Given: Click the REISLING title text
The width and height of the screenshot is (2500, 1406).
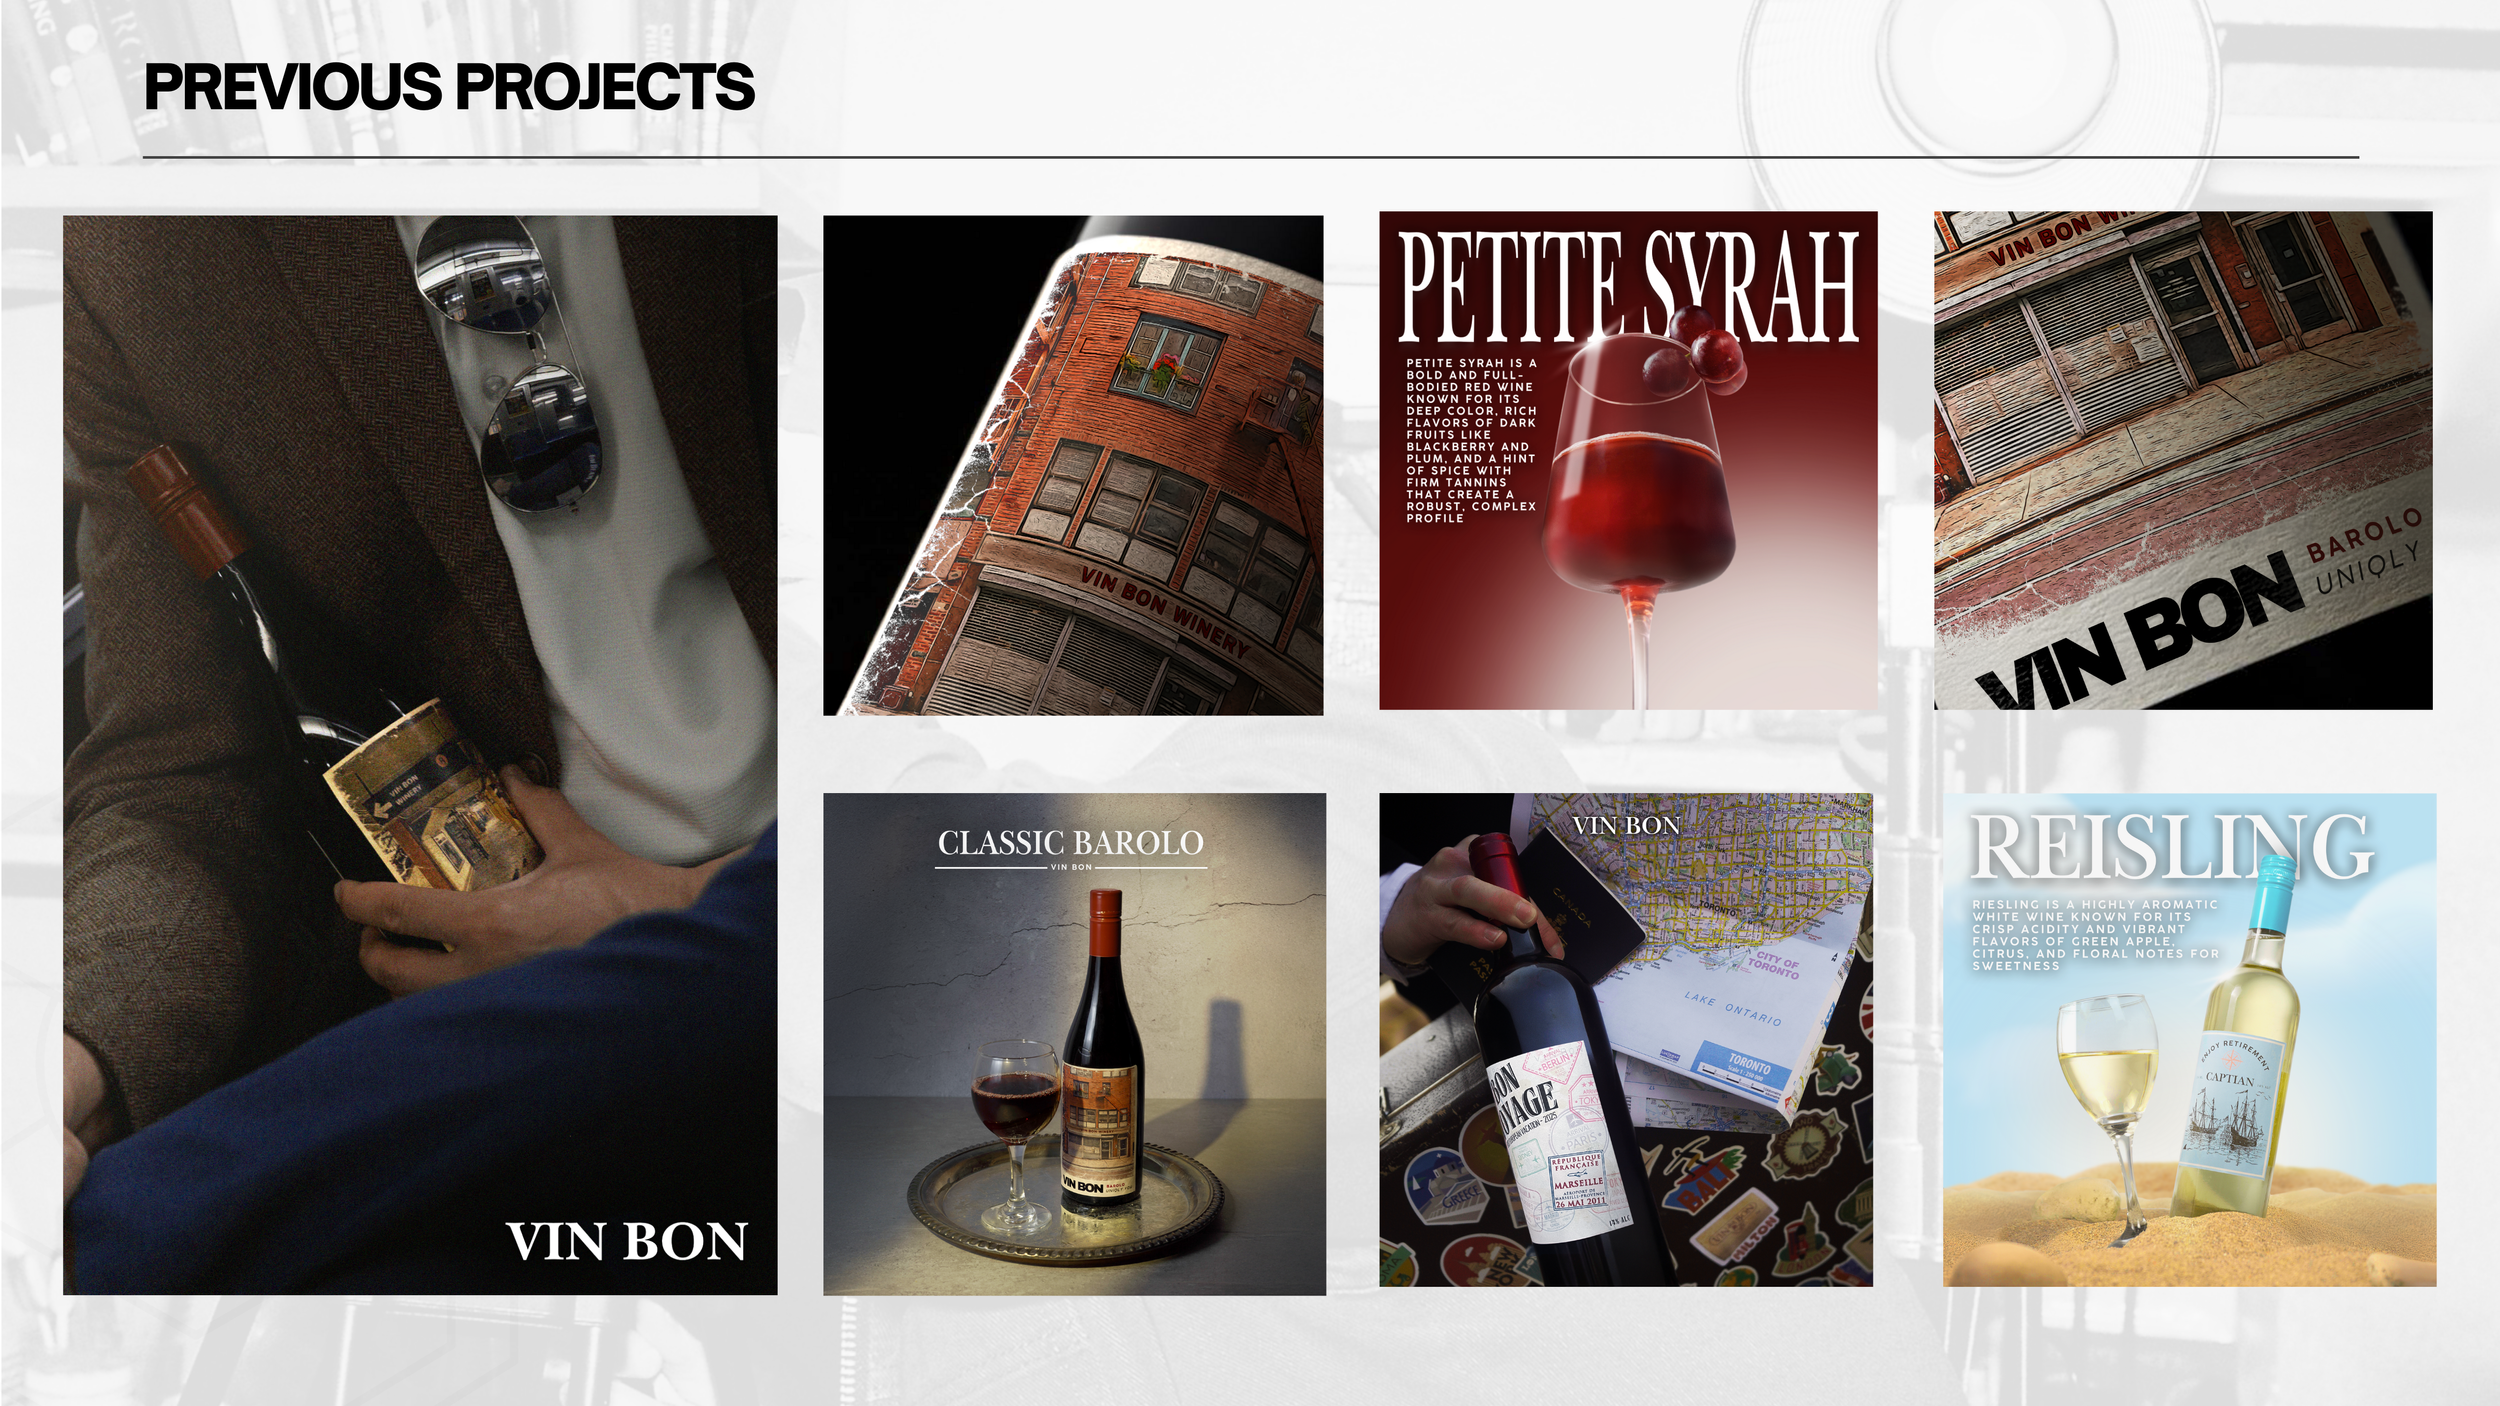Looking at the screenshot, I should [x=2171, y=848].
